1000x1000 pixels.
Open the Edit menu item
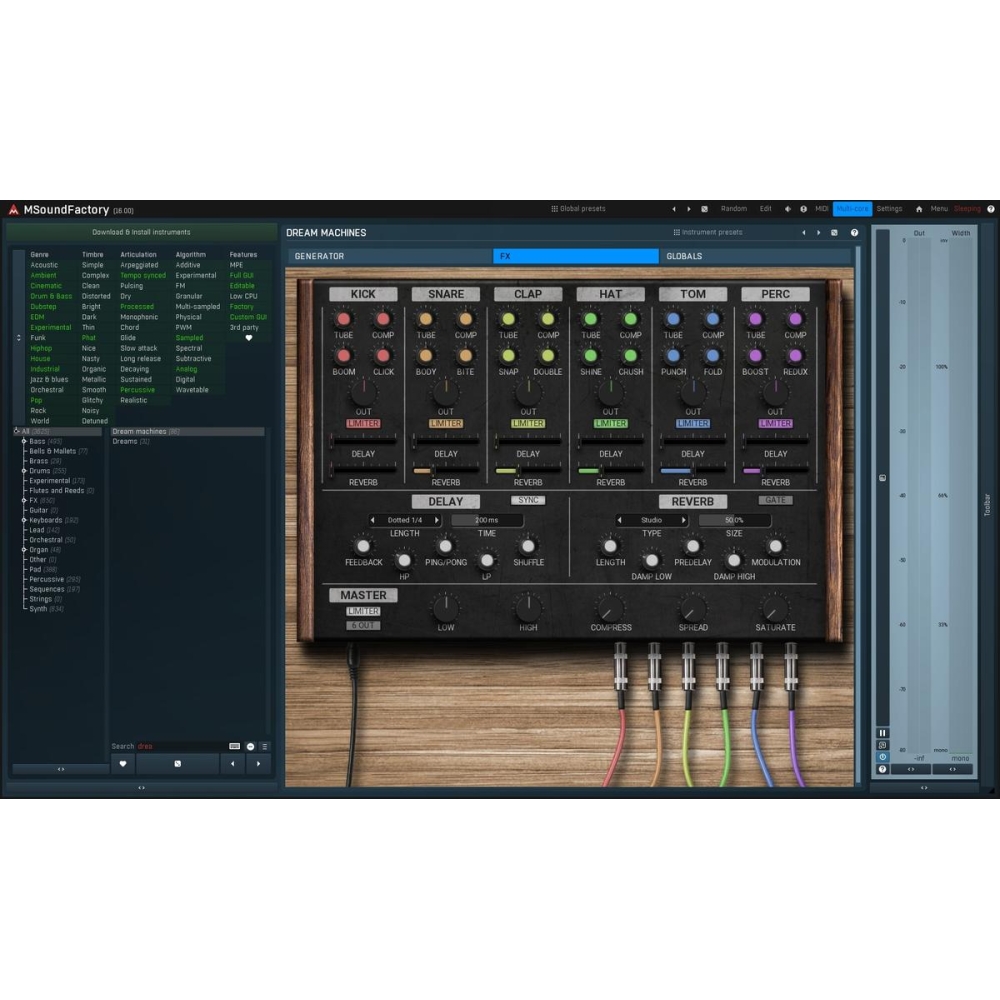point(765,209)
